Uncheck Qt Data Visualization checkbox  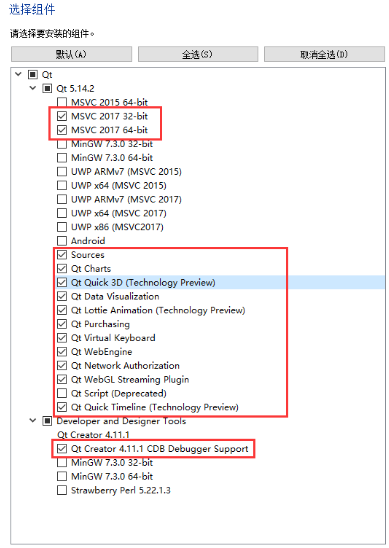(x=62, y=296)
